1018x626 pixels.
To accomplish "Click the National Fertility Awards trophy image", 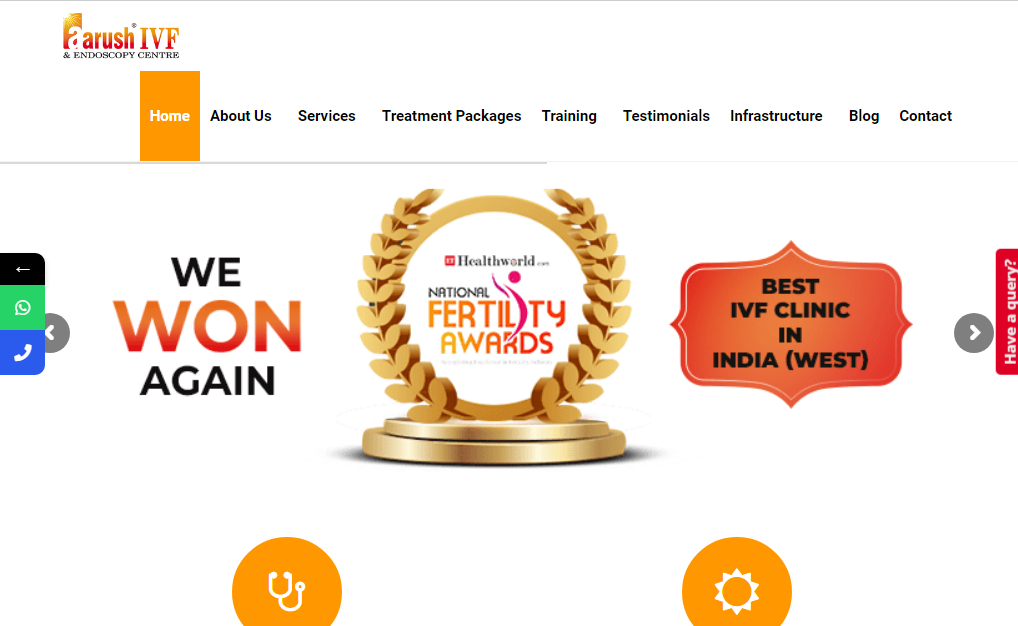I will tap(495, 327).
